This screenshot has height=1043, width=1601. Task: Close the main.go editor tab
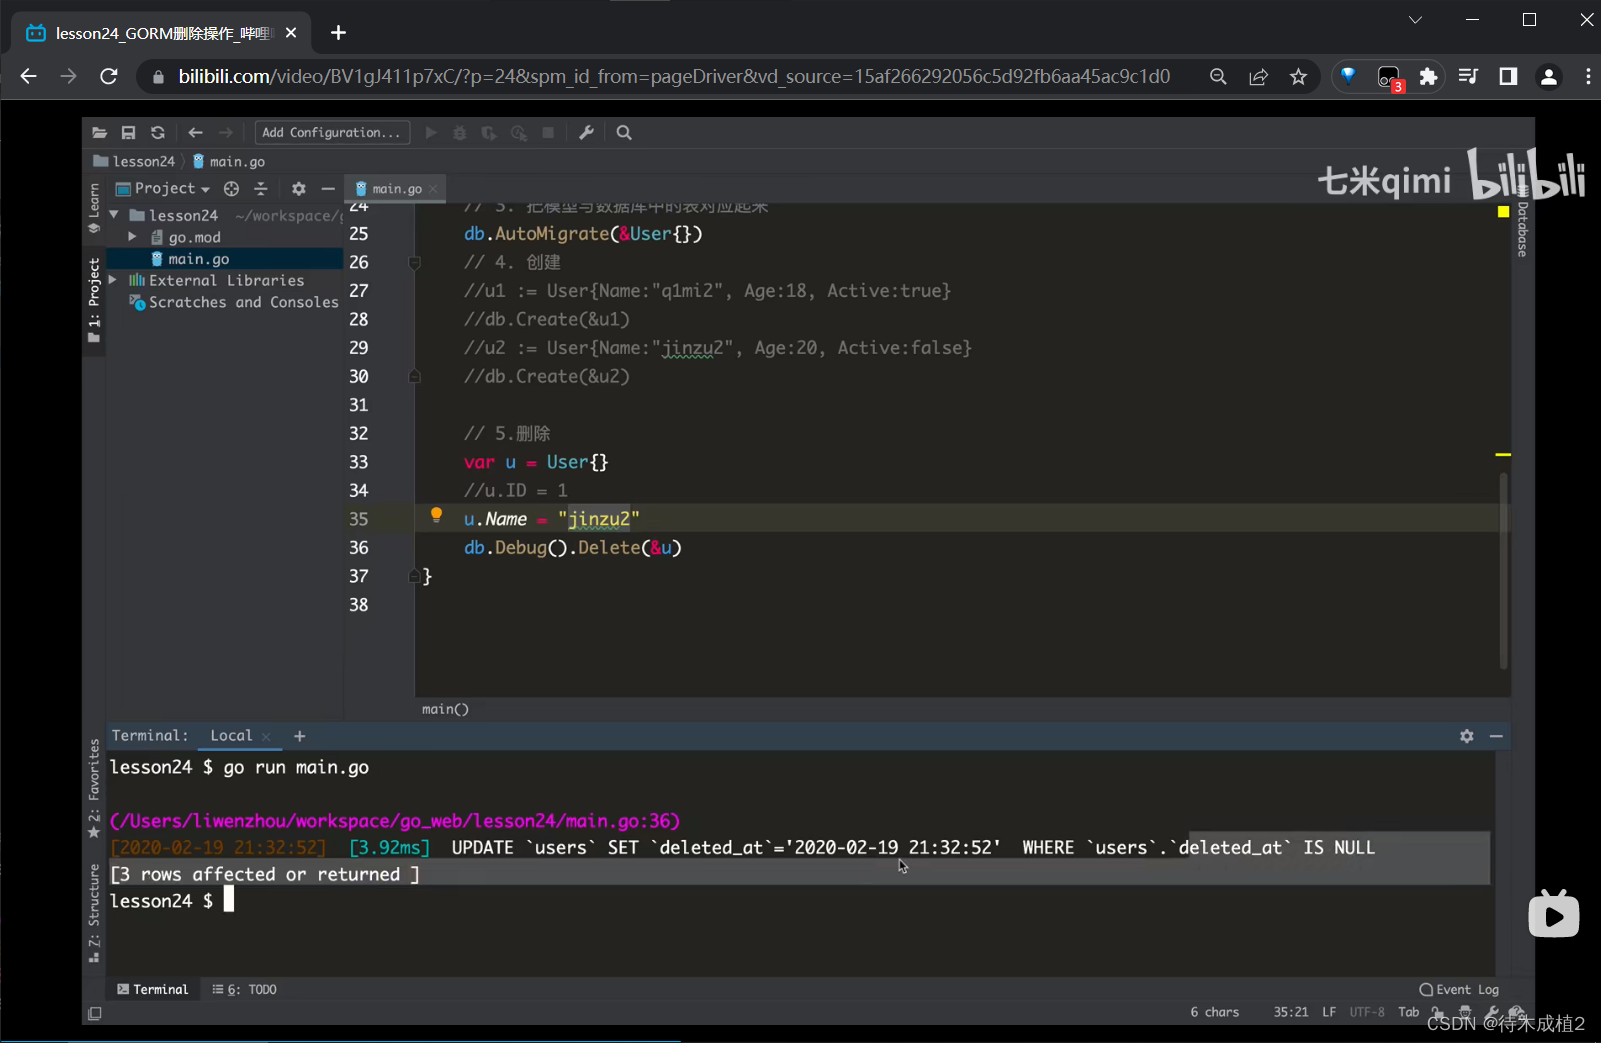point(433,189)
